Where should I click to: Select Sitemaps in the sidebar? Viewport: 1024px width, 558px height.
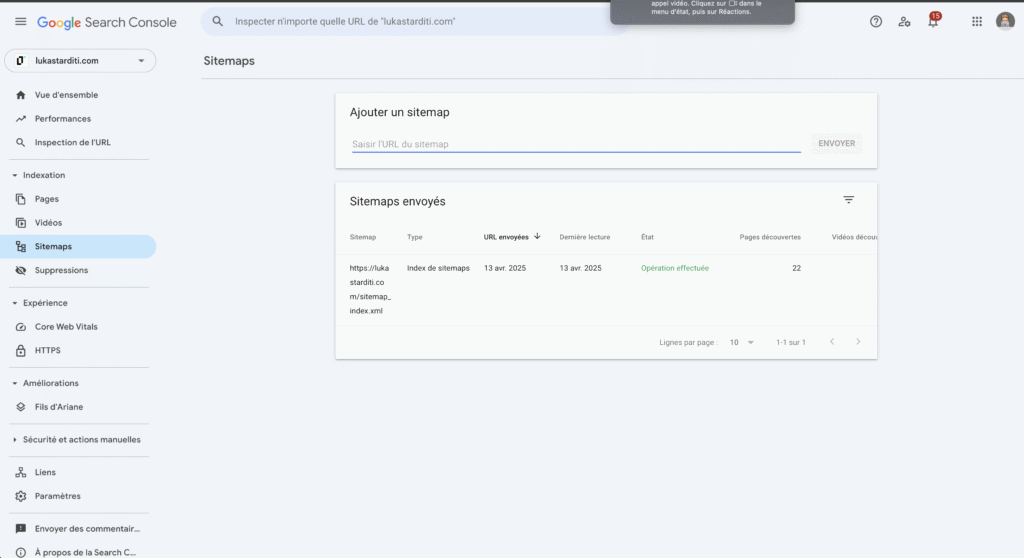coord(78,246)
